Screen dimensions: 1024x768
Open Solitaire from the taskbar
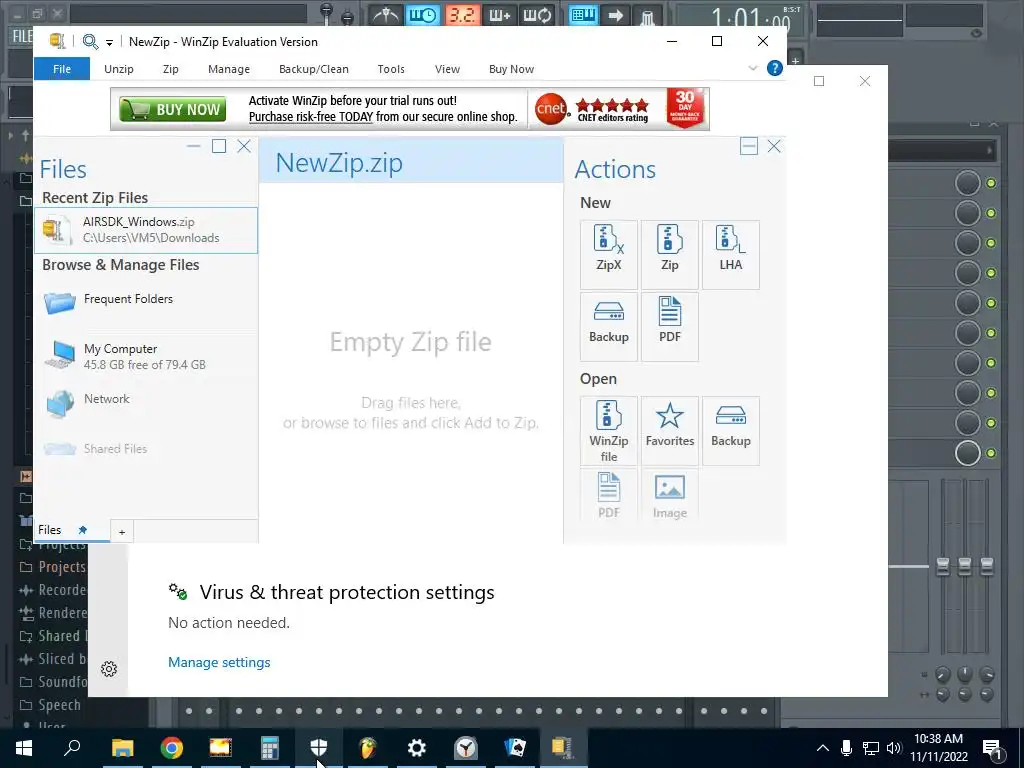coord(515,748)
